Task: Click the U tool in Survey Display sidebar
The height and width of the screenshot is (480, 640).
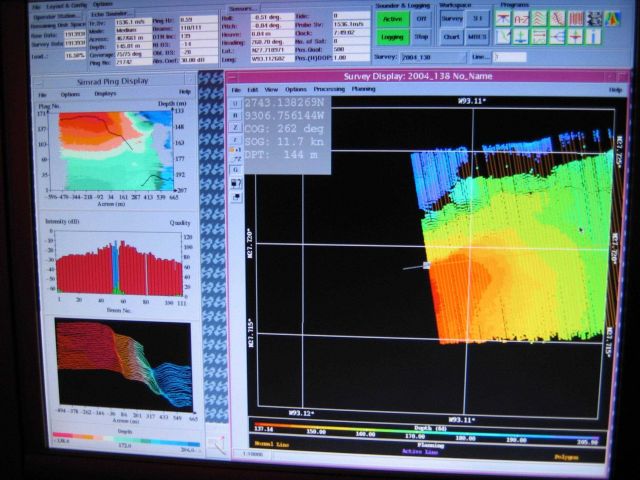Action: pyautogui.click(x=236, y=103)
